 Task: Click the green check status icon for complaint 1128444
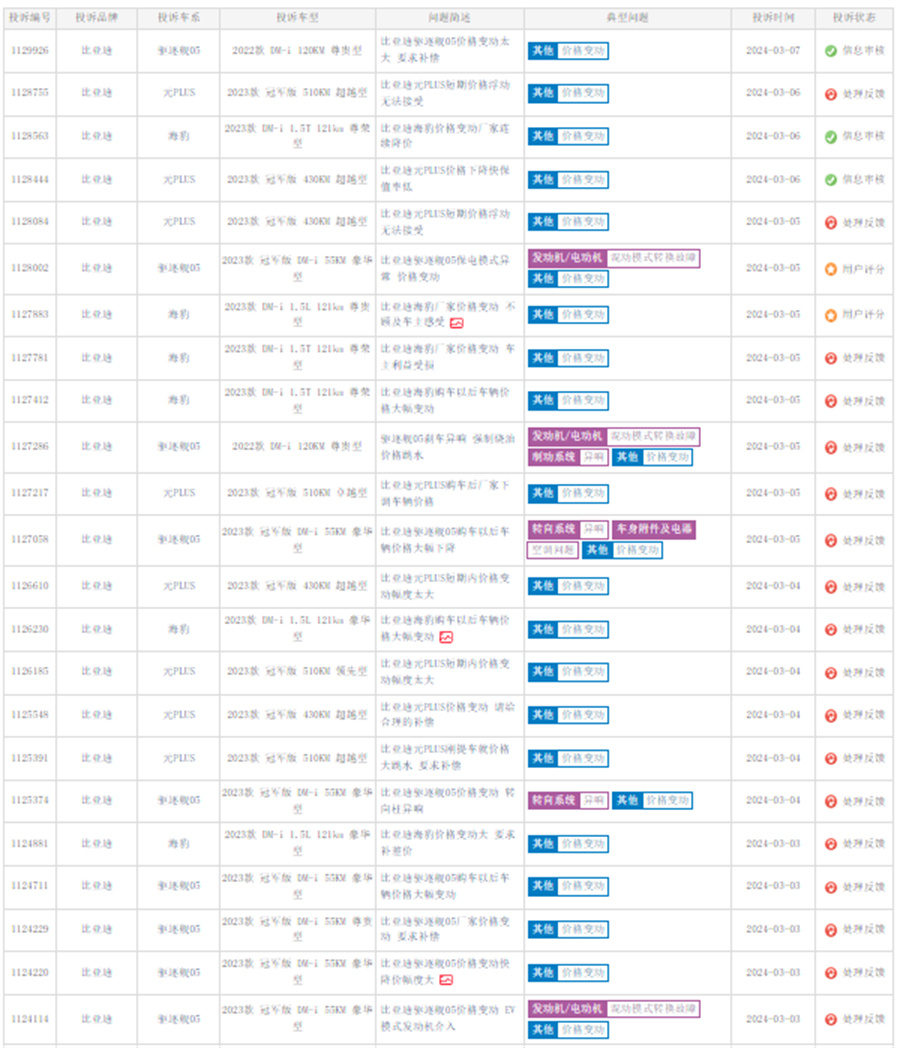pyautogui.click(x=831, y=180)
